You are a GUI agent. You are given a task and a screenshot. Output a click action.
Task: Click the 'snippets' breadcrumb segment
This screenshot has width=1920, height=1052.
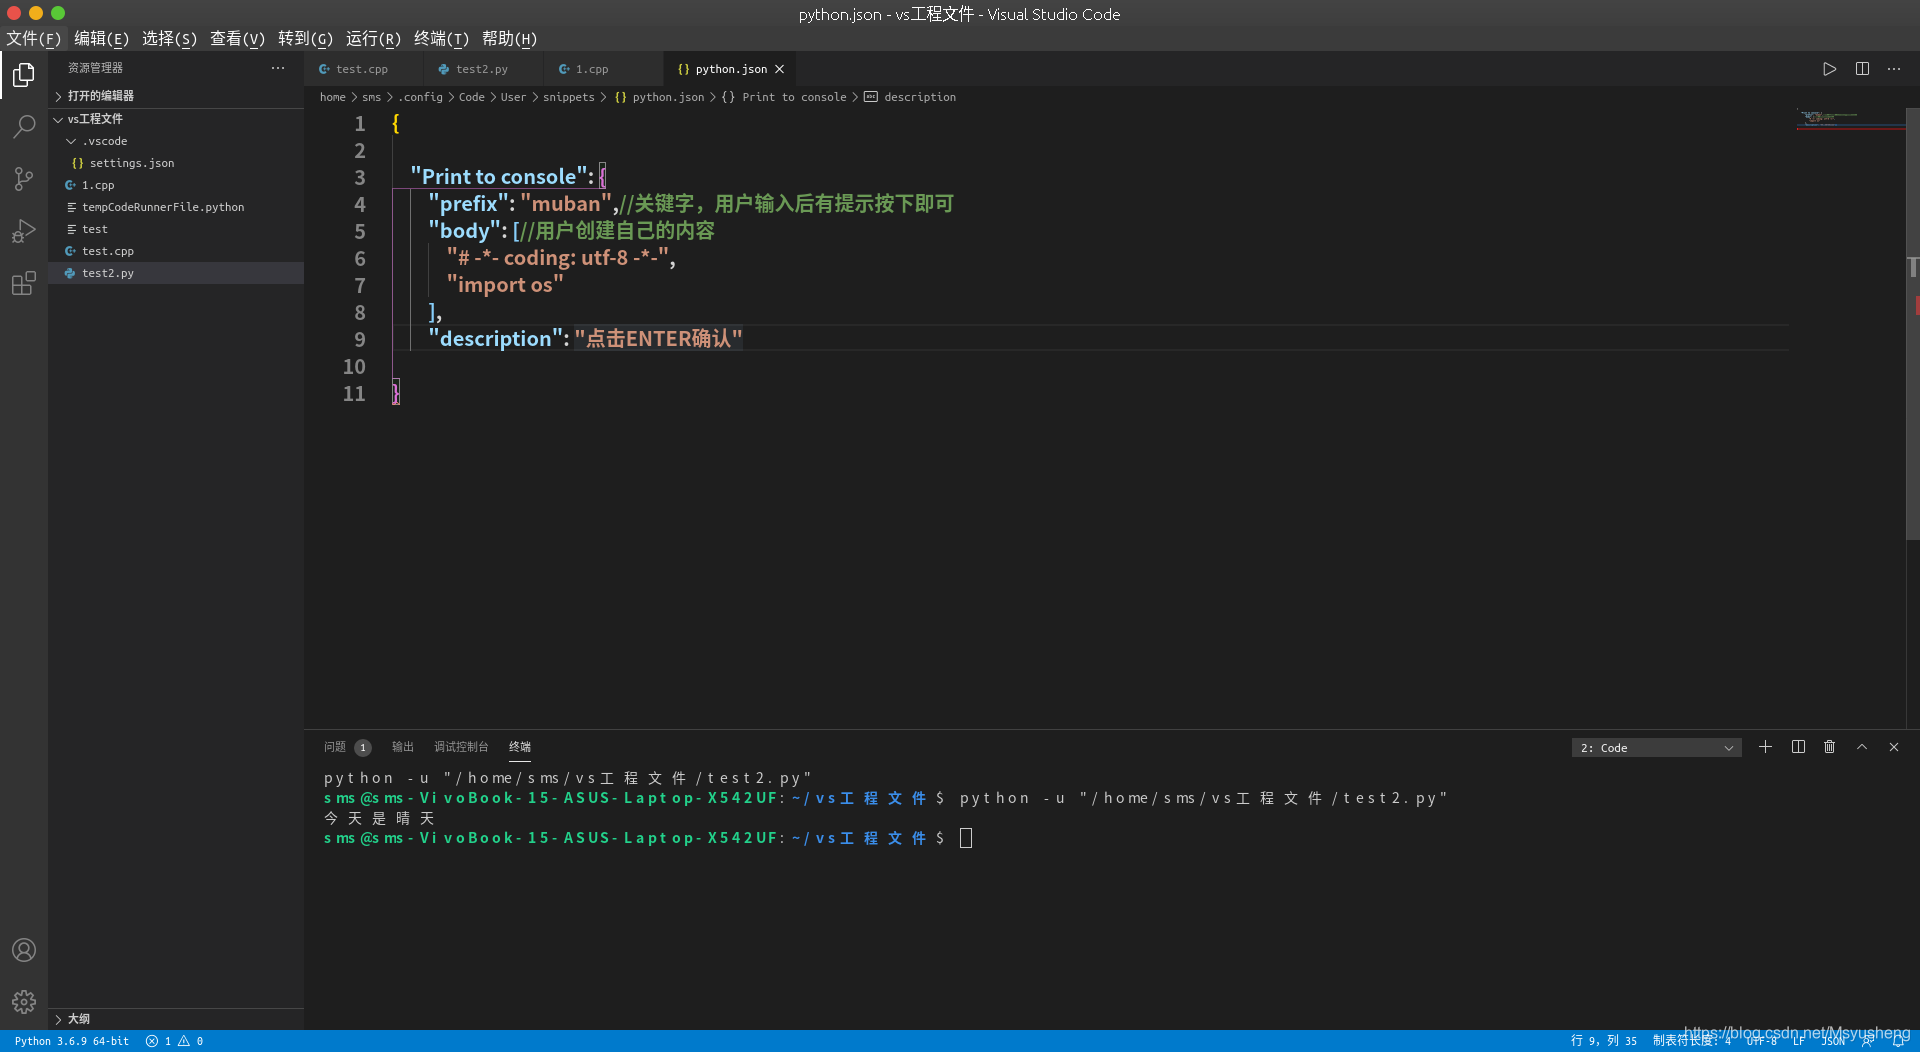coord(568,97)
